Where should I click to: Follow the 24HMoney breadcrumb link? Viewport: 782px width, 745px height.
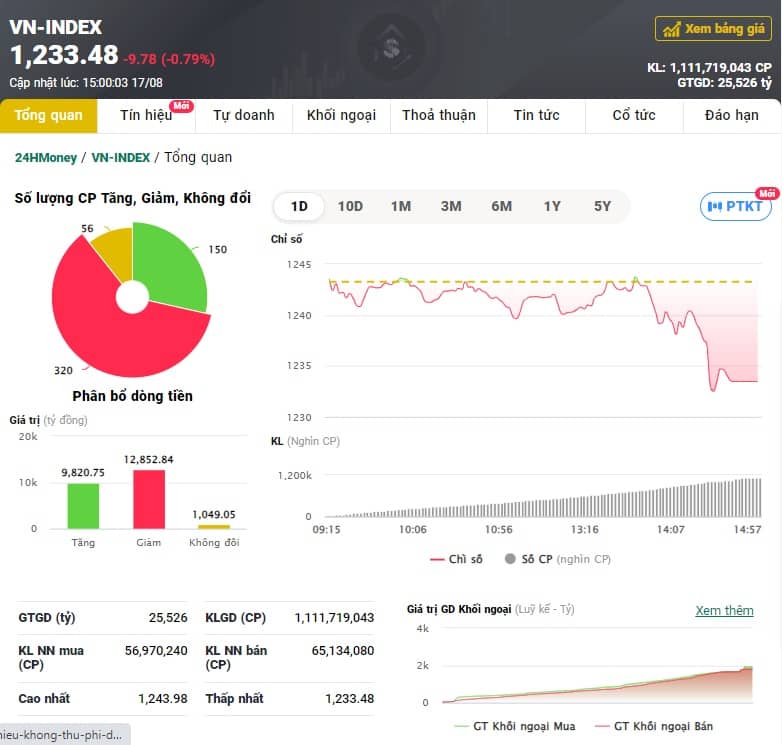pyautogui.click(x=46, y=158)
